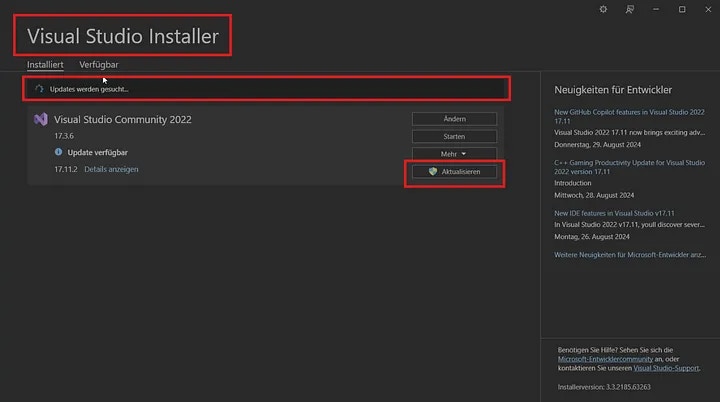This screenshot has height=402, width=720.
Task: Click the Visual Studio Community 2022 logo
Action: 40,119
